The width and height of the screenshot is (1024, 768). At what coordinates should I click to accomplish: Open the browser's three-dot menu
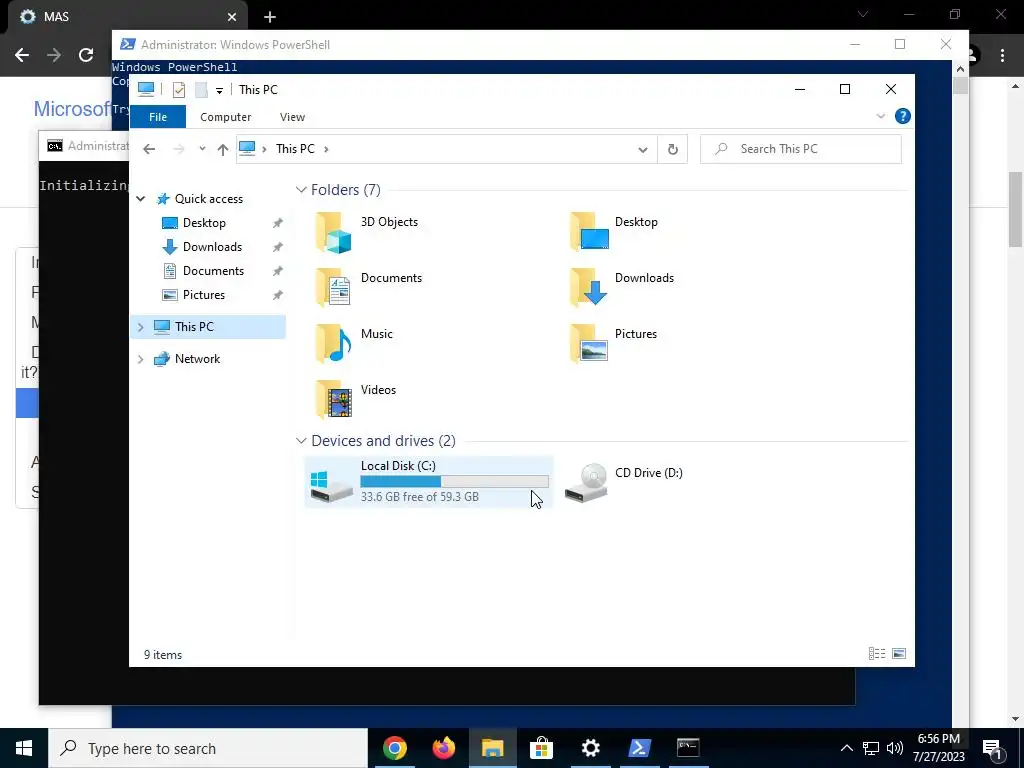tap(1002, 56)
